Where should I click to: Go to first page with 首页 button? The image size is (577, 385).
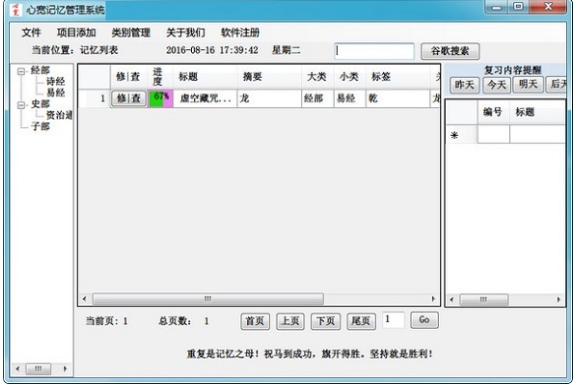[255, 321]
